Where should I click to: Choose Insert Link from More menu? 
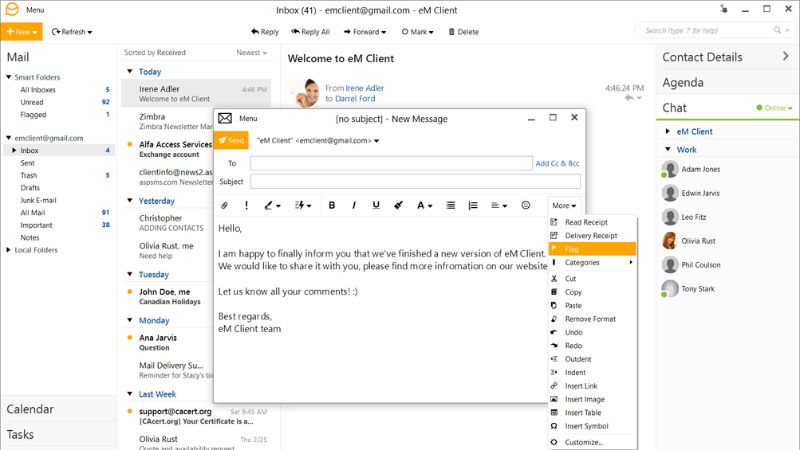click(x=592, y=386)
